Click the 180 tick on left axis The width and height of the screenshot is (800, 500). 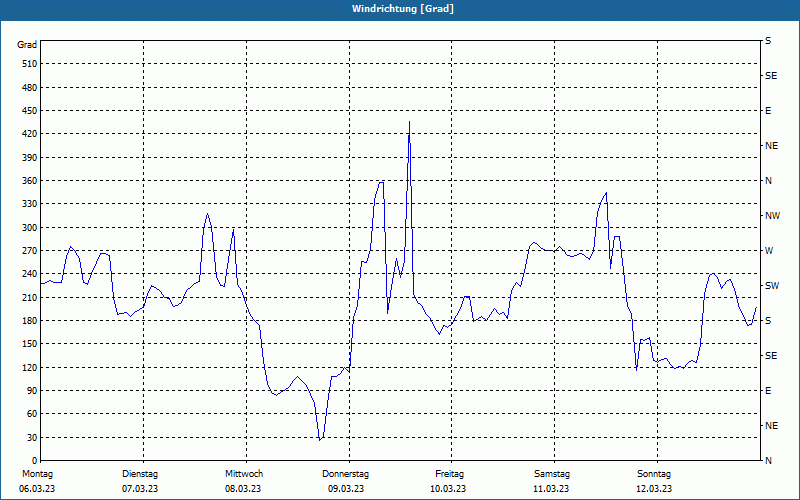30,321
